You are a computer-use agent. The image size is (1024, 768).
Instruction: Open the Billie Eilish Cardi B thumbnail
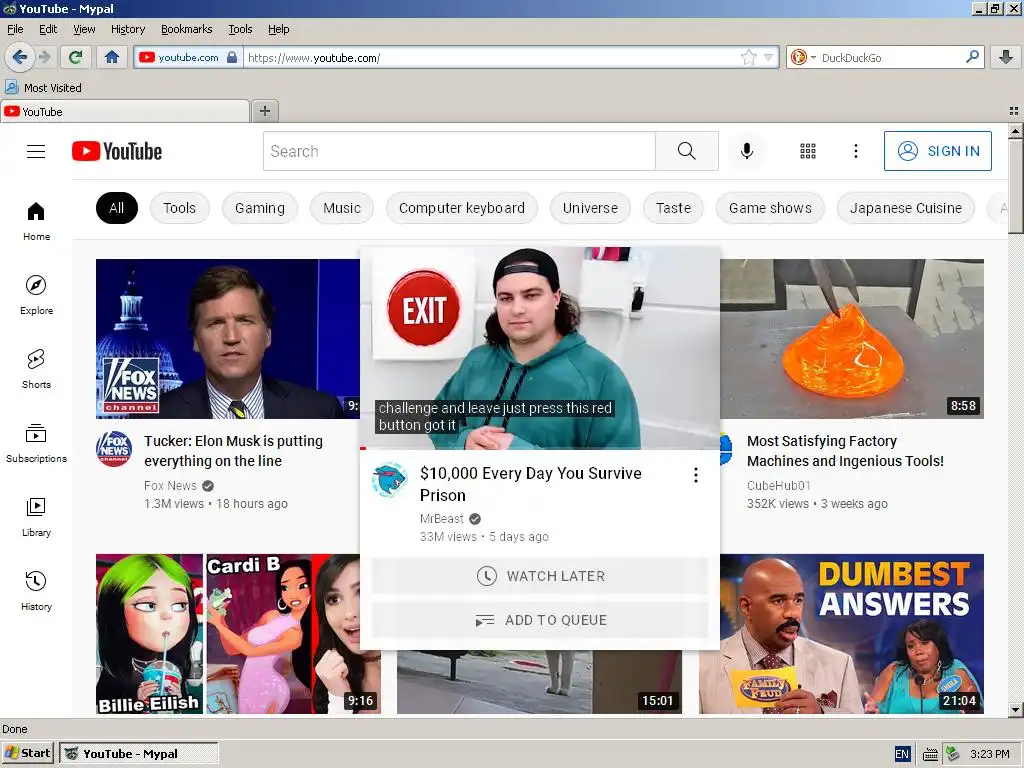(228, 633)
